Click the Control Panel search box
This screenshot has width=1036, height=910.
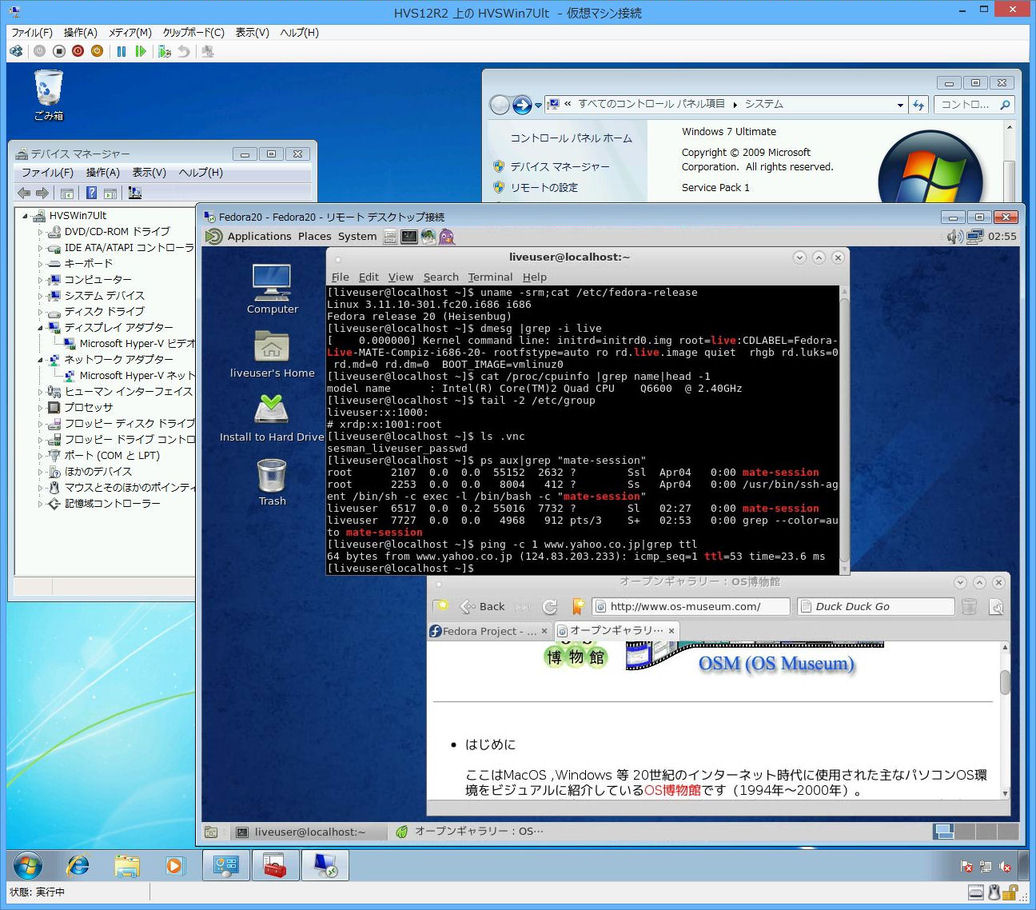[x=973, y=104]
